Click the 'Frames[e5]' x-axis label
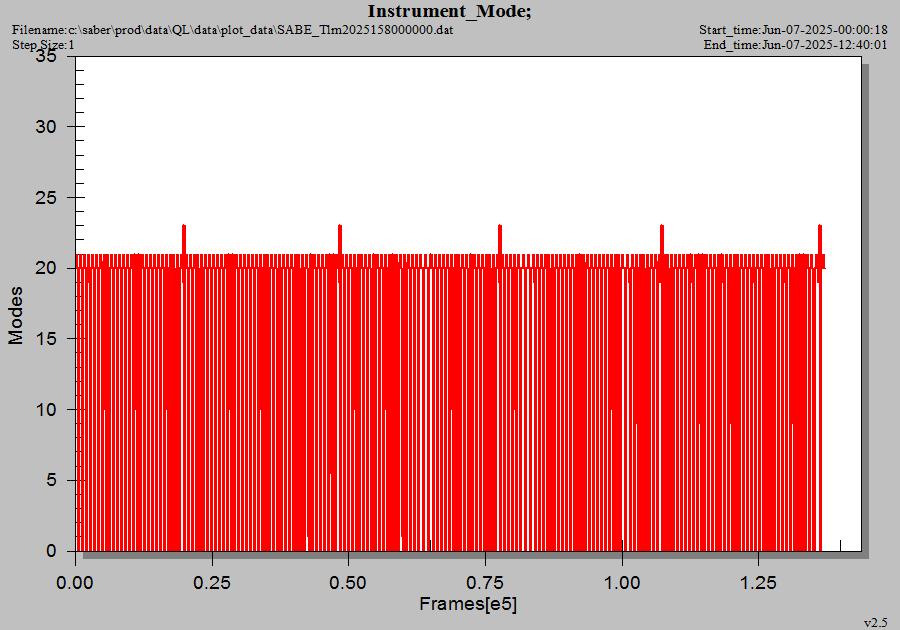900x630 pixels. 468,604
